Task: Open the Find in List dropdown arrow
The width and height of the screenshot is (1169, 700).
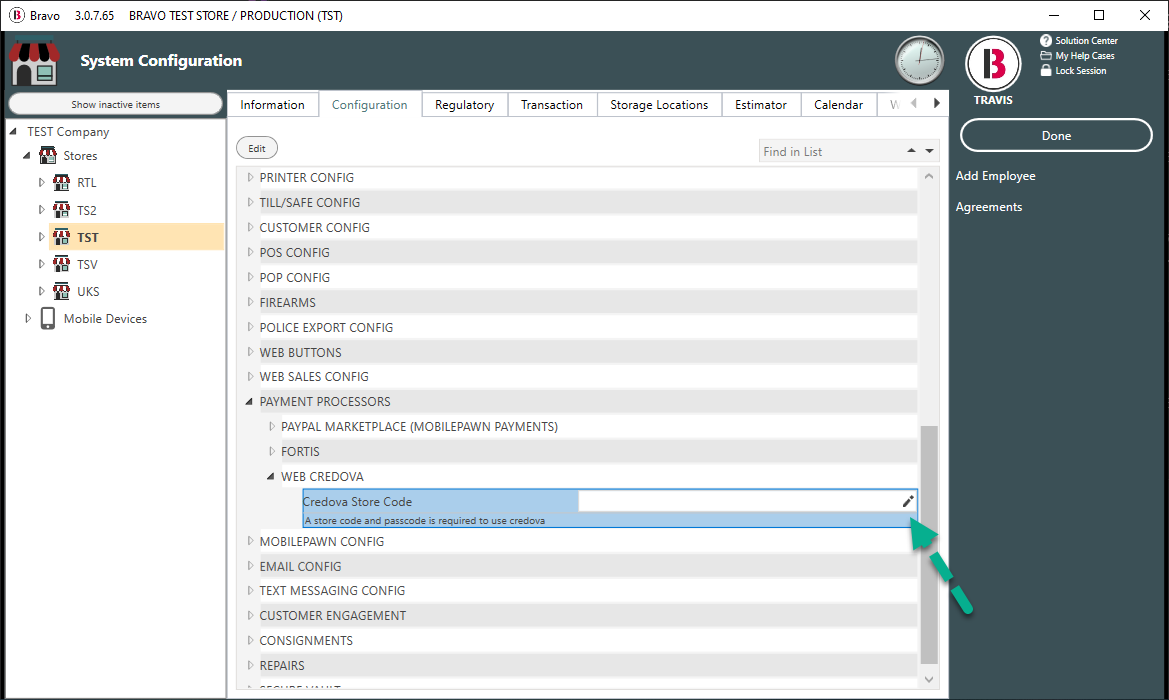Action: pos(930,152)
